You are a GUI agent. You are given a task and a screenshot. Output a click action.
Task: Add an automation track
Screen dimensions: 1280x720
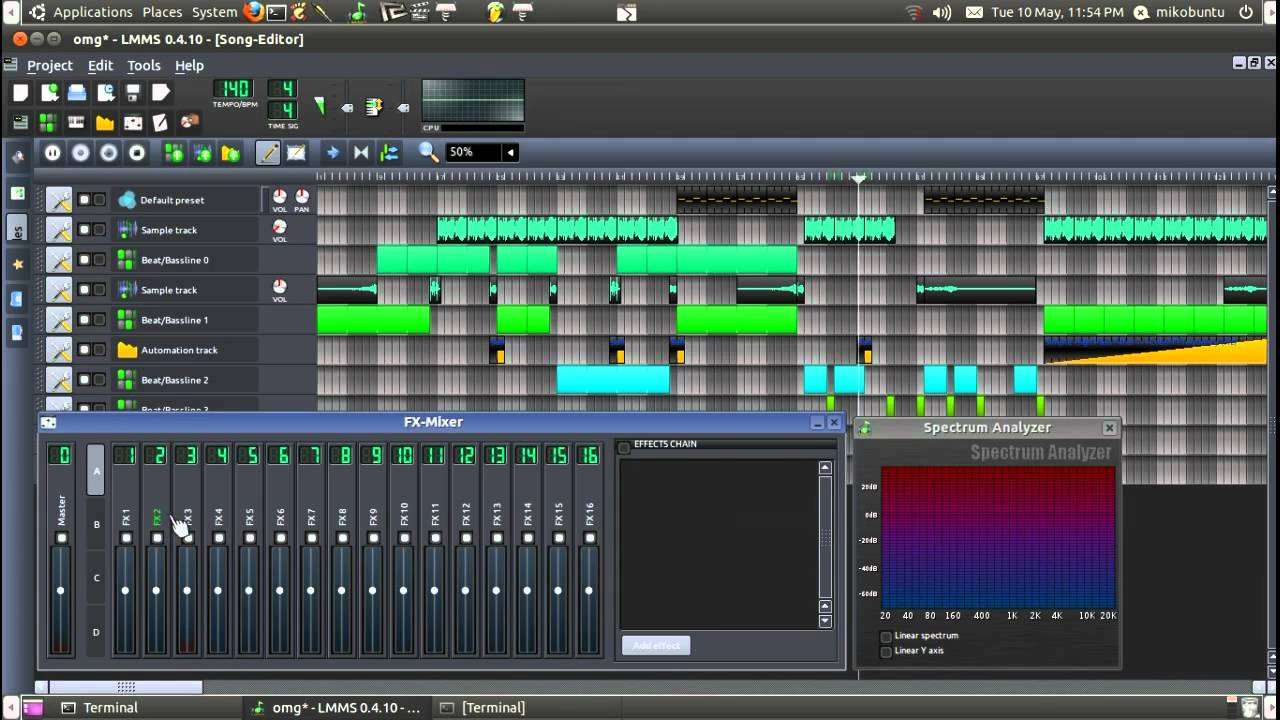click(231, 153)
